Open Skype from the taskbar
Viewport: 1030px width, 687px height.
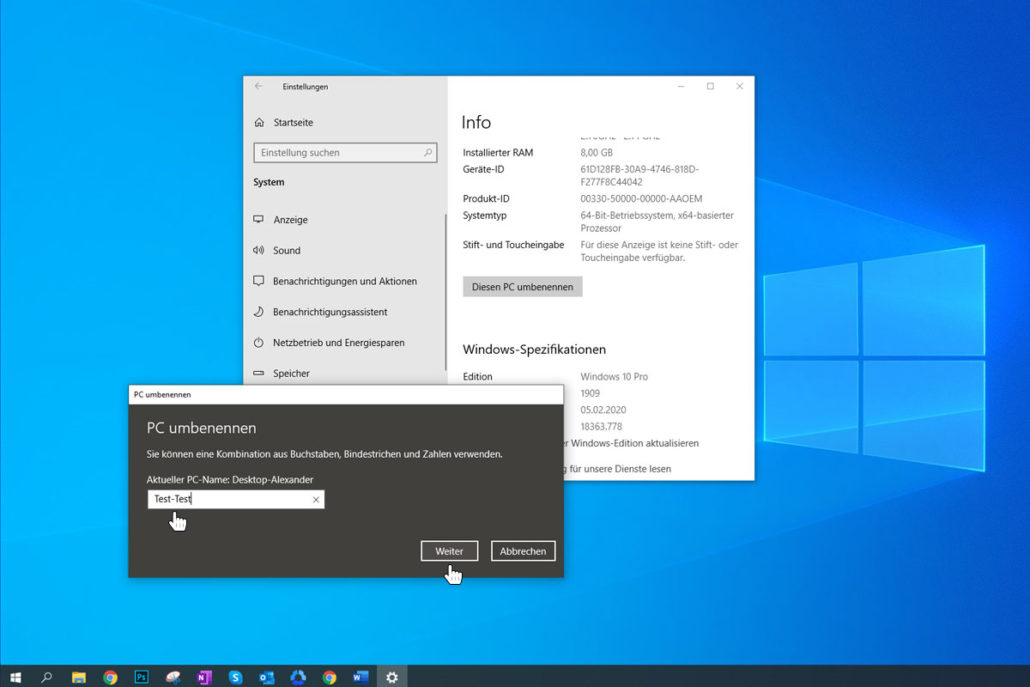[236, 677]
